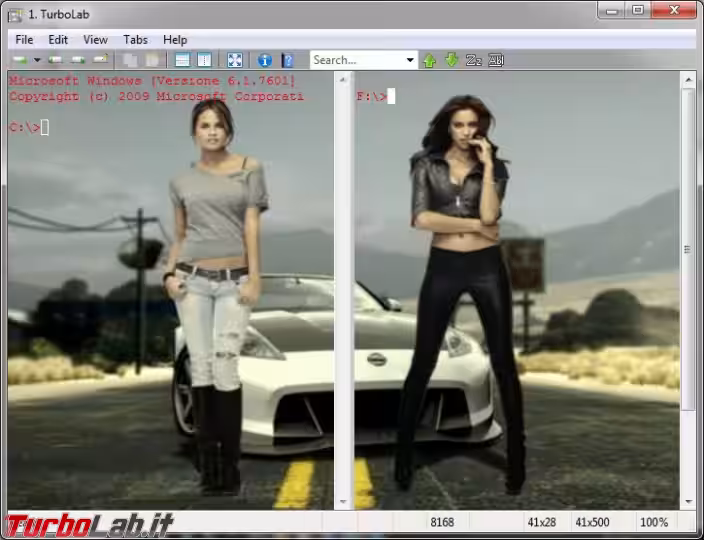This screenshot has width=704, height=540.
Task: Click the green down arrow search icon
Action: coord(451,60)
